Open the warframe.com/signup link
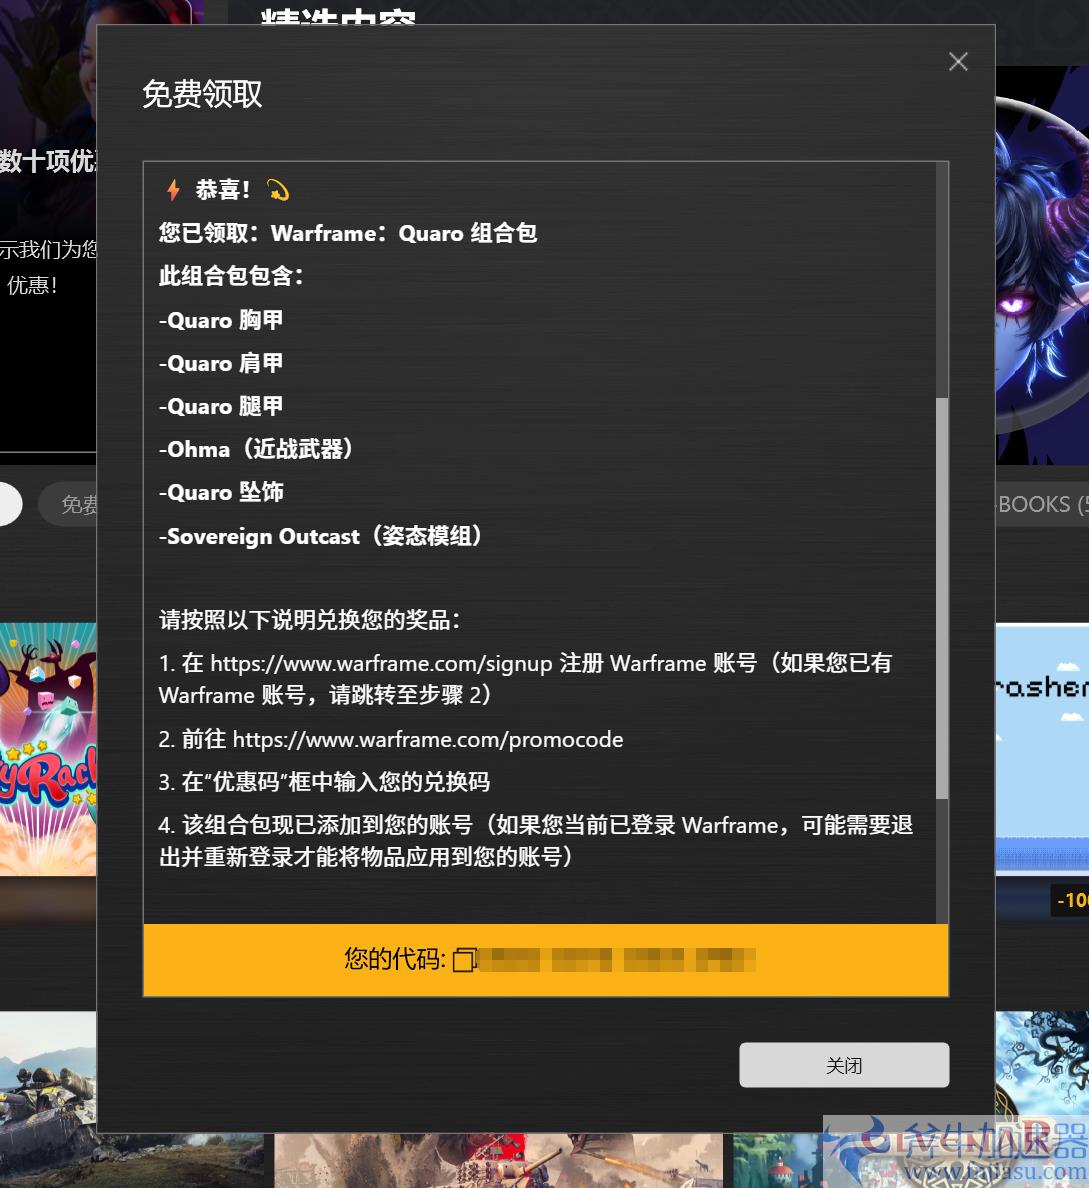This screenshot has height=1188, width=1089. [381, 664]
